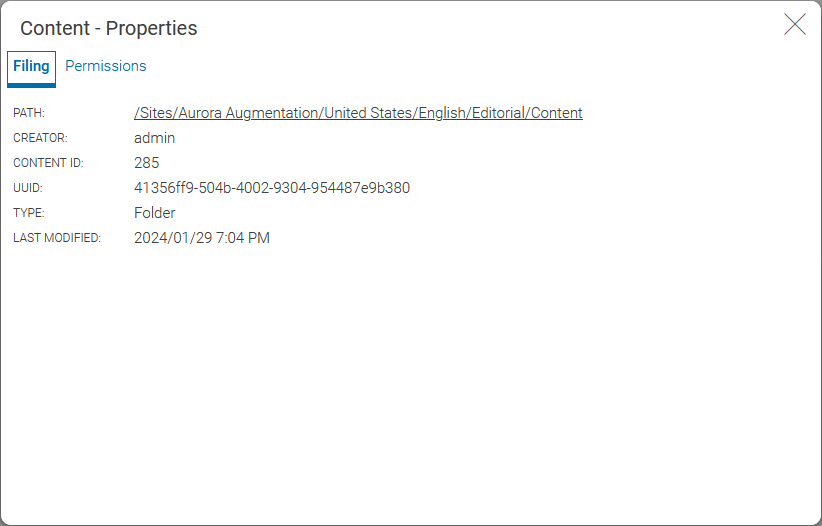Click the last modified date value
The height and width of the screenshot is (526, 822).
[202, 238]
